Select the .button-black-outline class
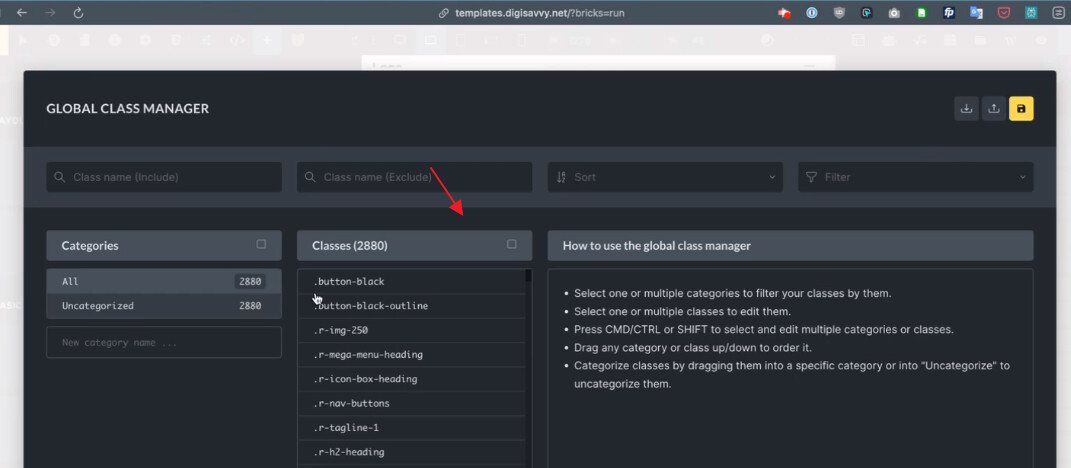1071x468 pixels. (412, 306)
